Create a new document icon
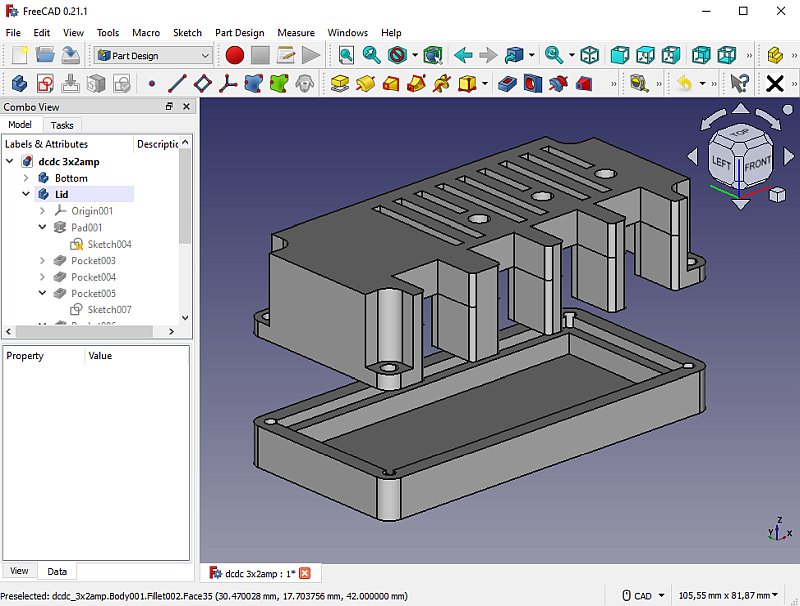This screenshot has width=800, height=606. (19, 55)
